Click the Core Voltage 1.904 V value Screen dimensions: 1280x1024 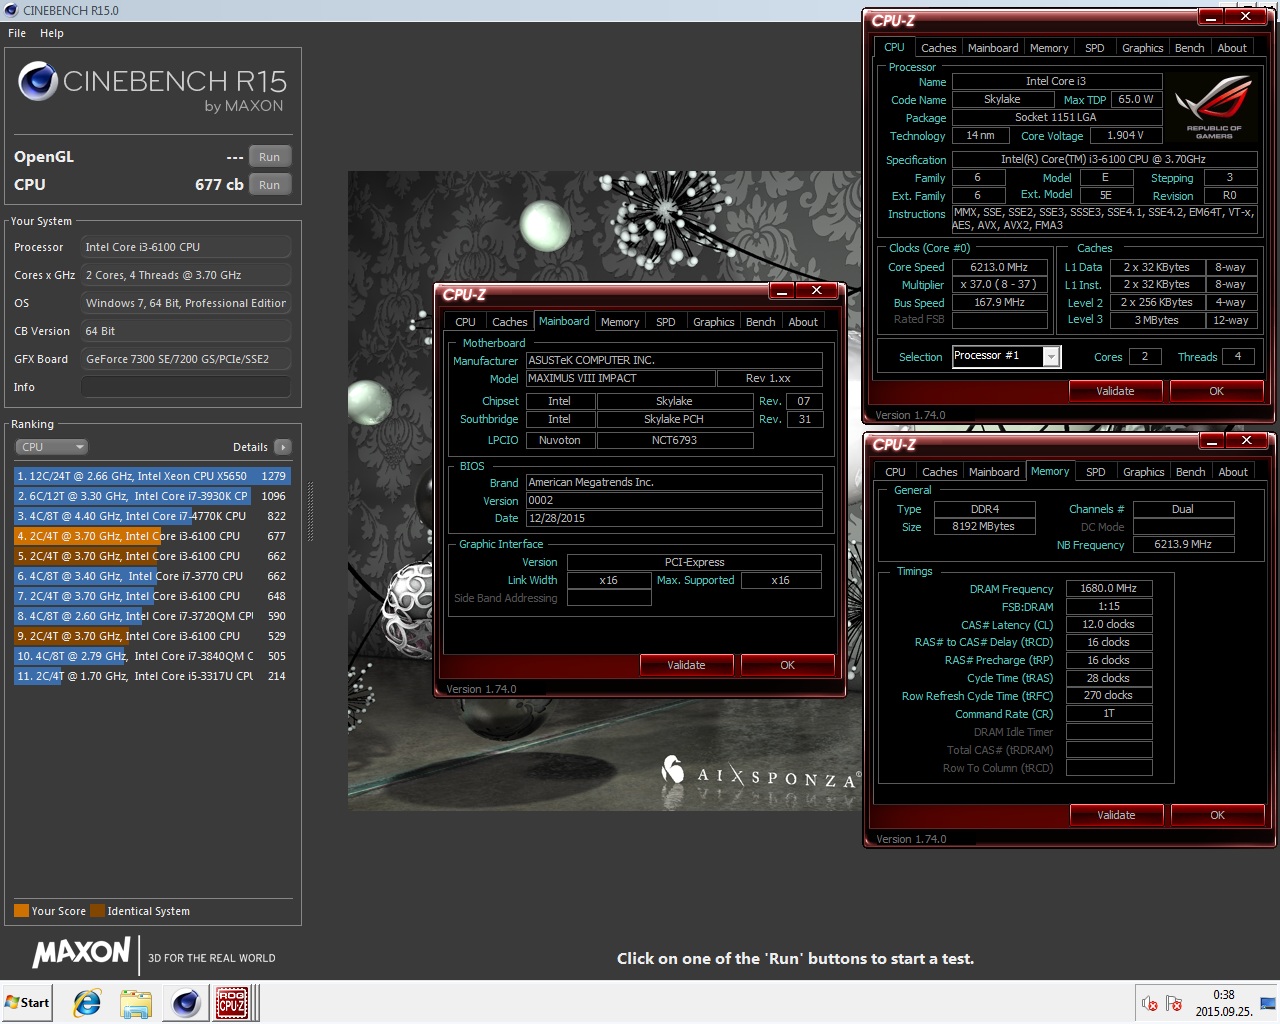click(x=1126, y=135)
